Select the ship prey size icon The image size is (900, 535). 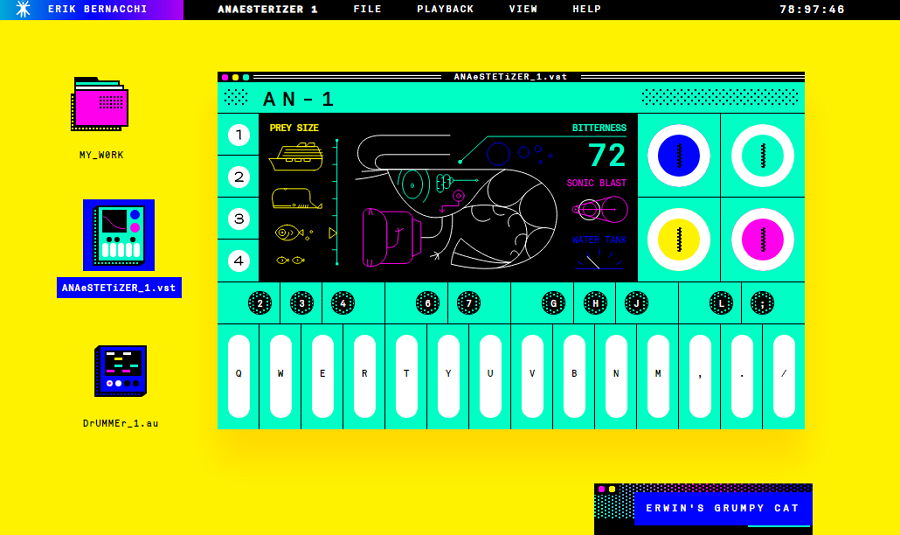click(296, 157)
